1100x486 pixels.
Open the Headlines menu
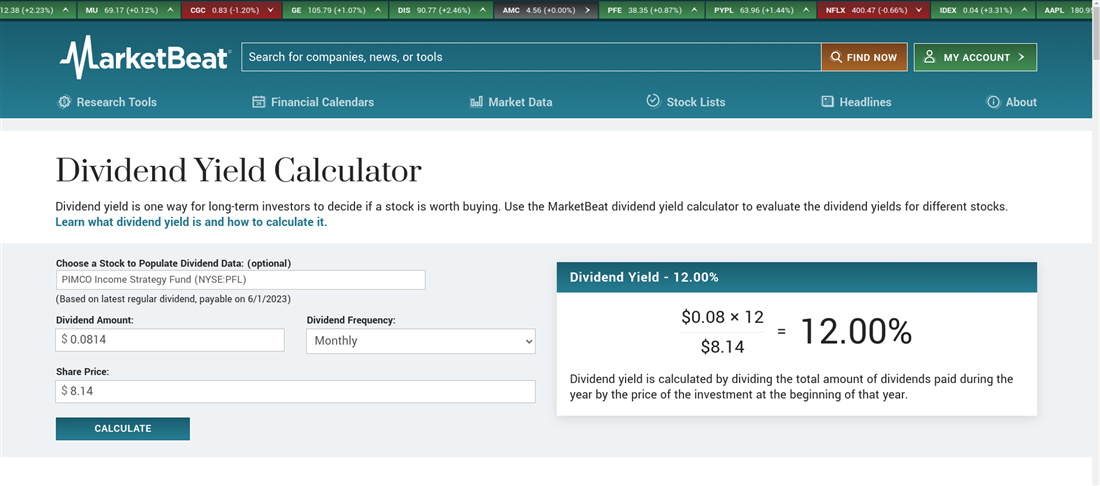(x=856, y=102)
